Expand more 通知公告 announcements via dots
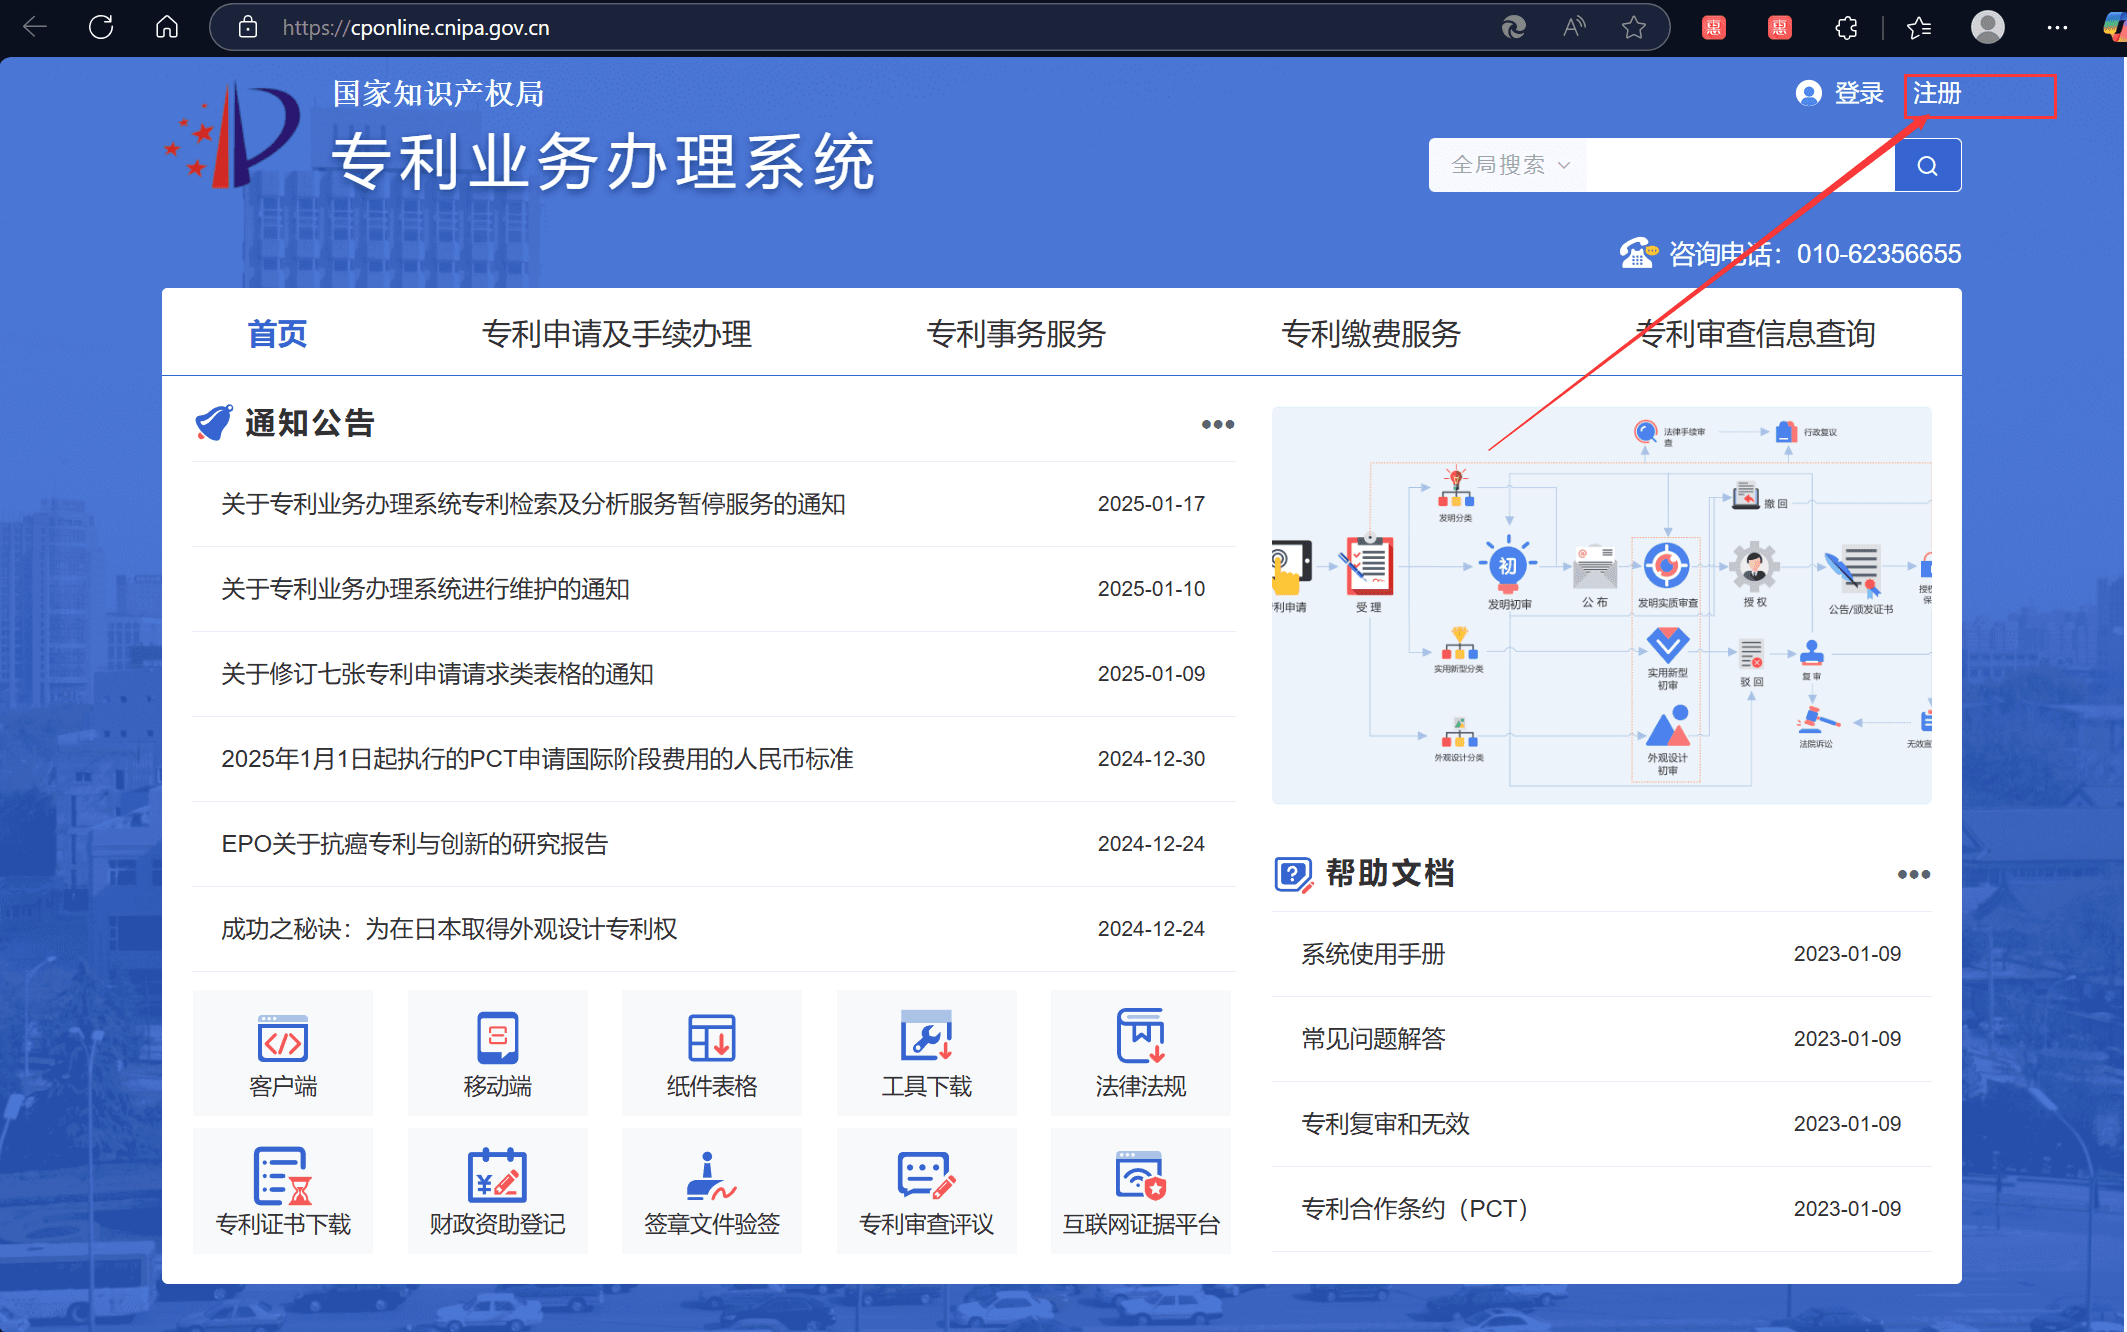 pyautogui.click(x=1217, y=425)
